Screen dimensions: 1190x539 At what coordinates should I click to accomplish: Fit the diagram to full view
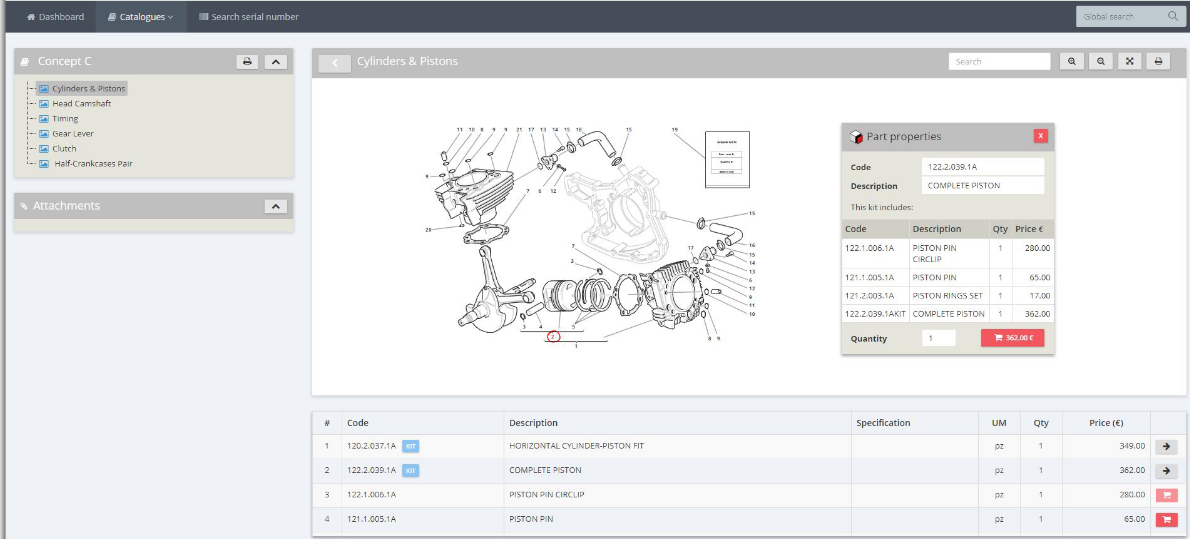(1129, 61)
